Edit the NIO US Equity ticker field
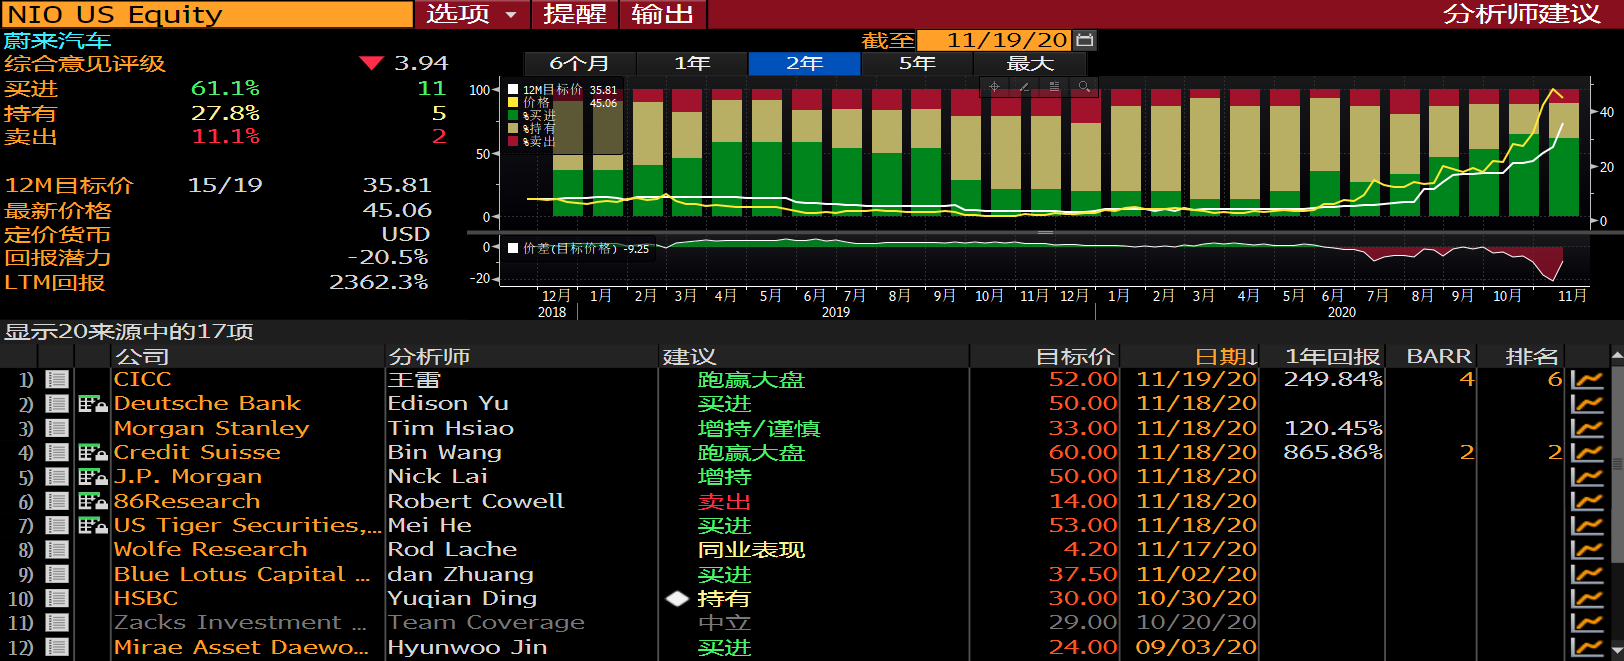The width and height of the screenshot is (1624, 661). [x=207, y=14]
